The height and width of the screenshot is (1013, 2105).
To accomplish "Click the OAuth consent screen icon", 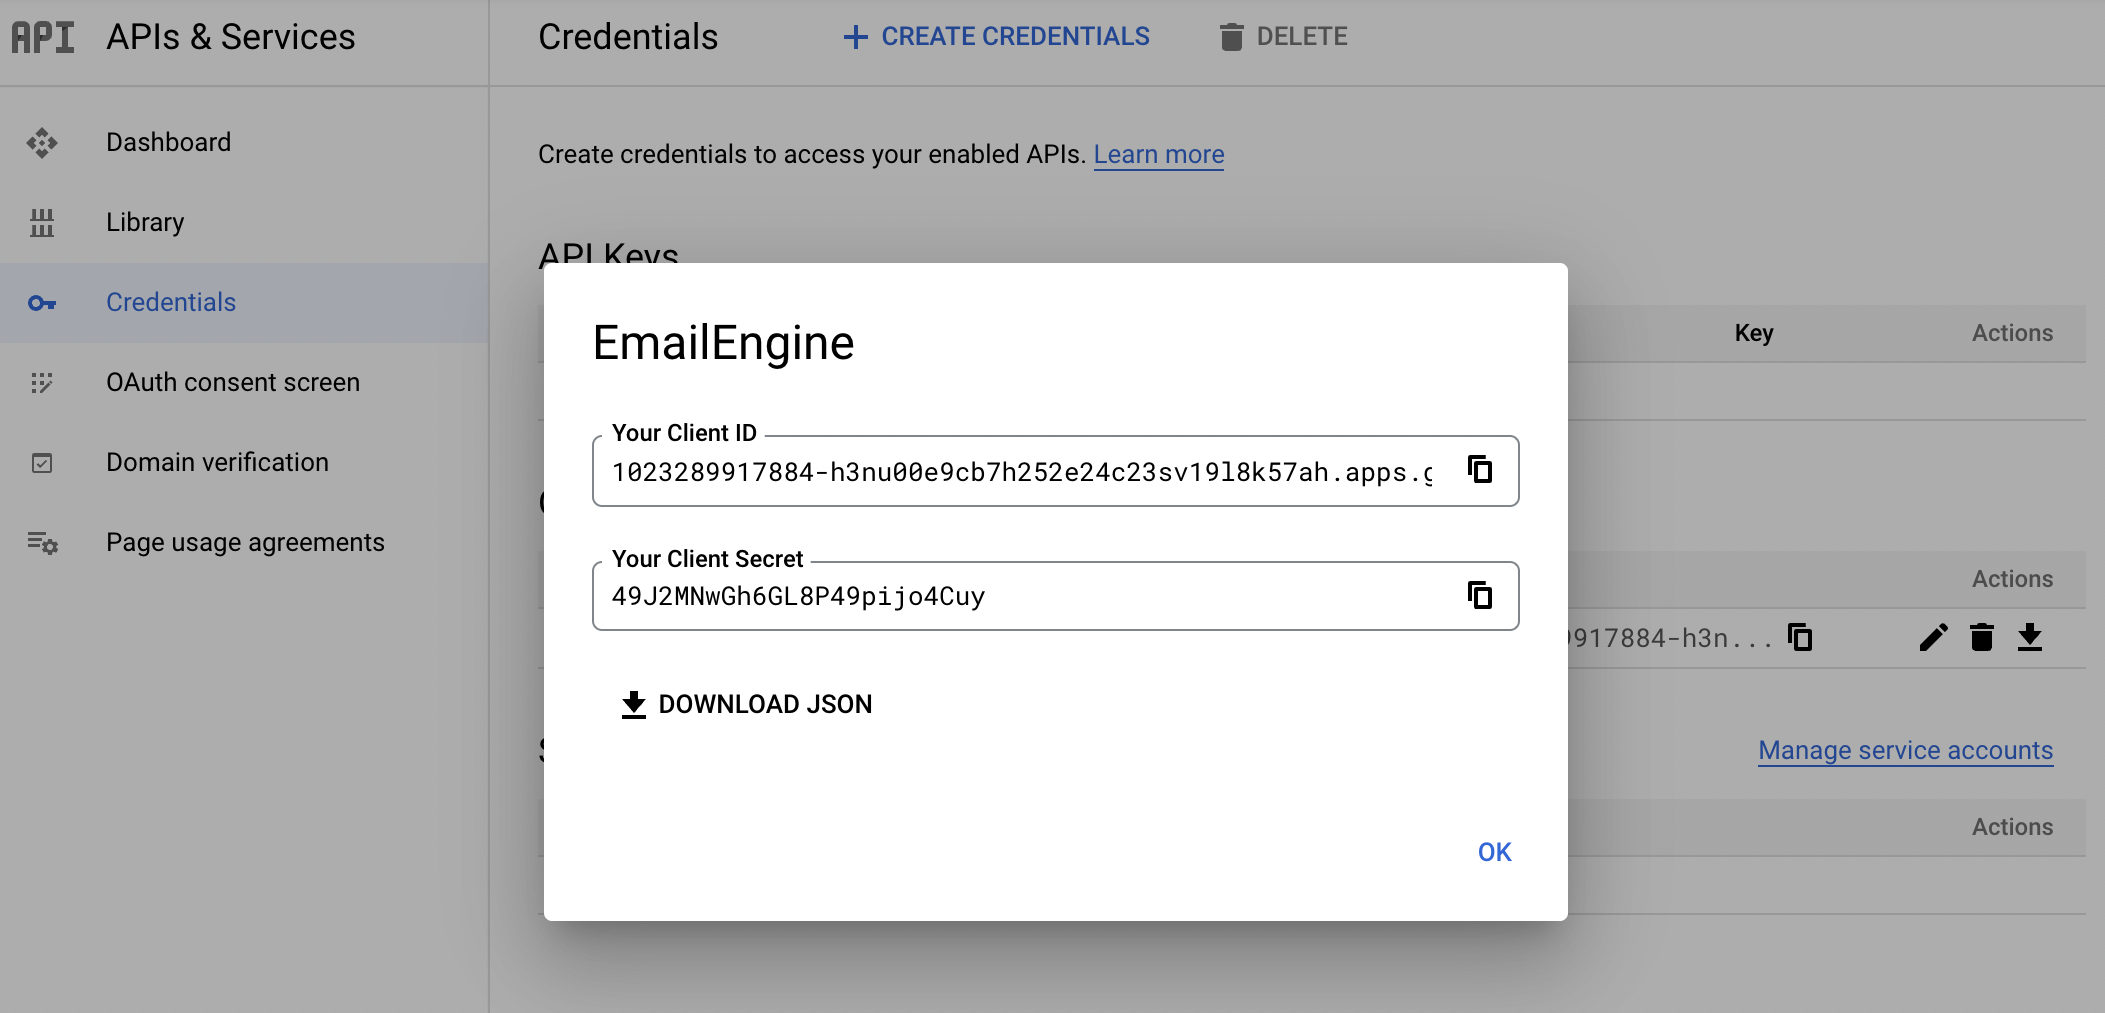I will 42,383.
